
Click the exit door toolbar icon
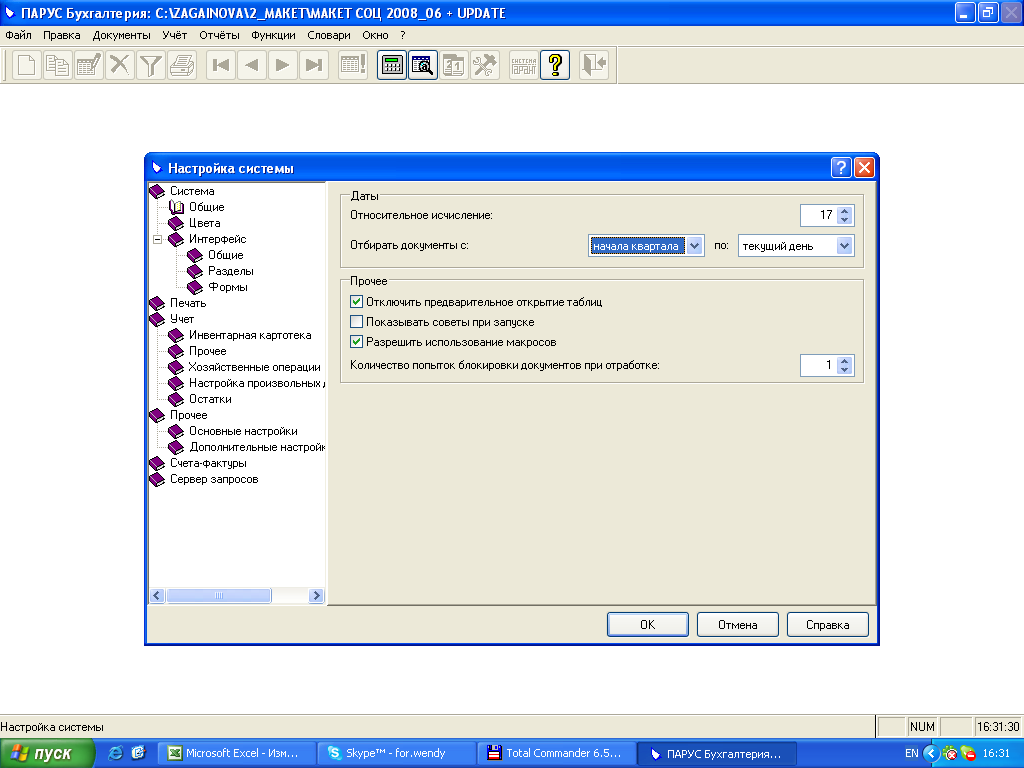point(594,65)
